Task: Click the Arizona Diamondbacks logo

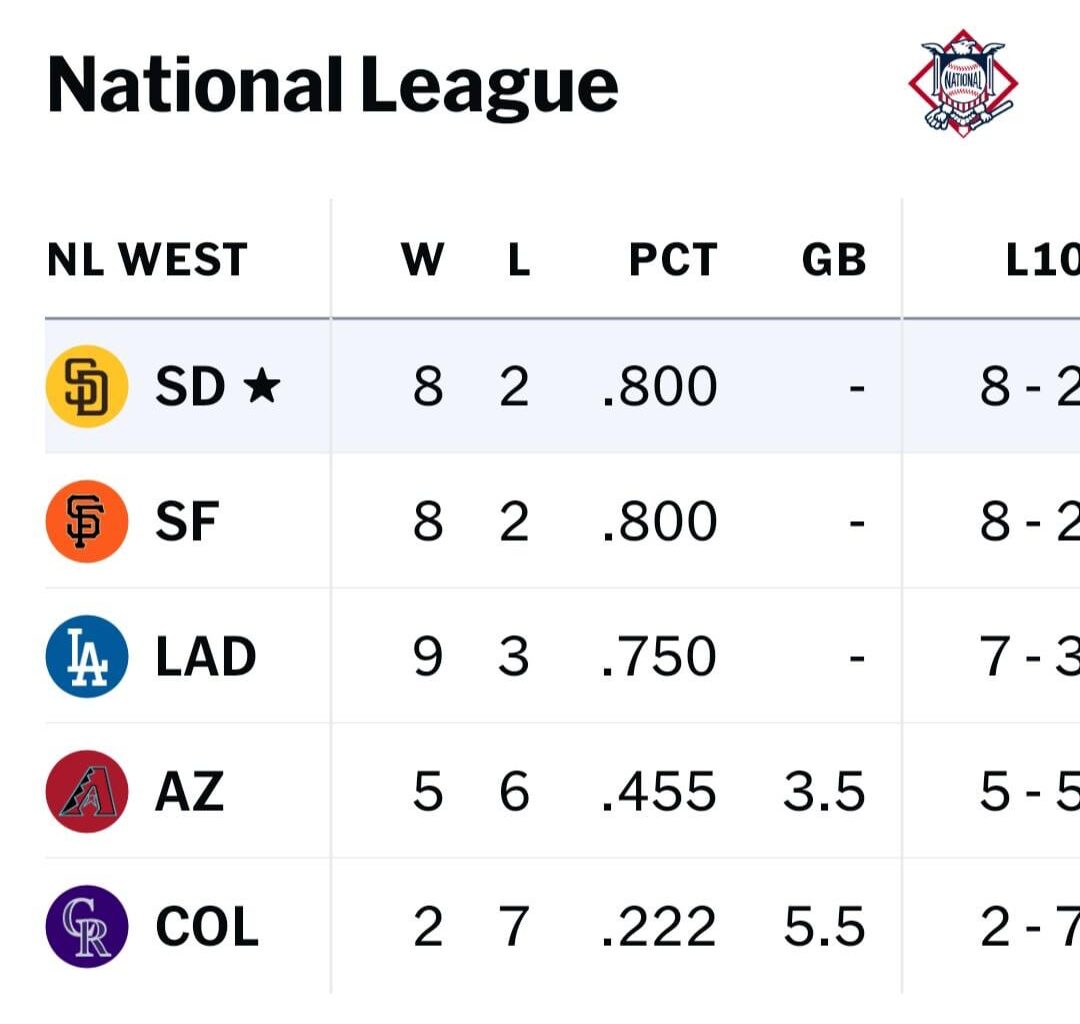Action: click(86, 791)
